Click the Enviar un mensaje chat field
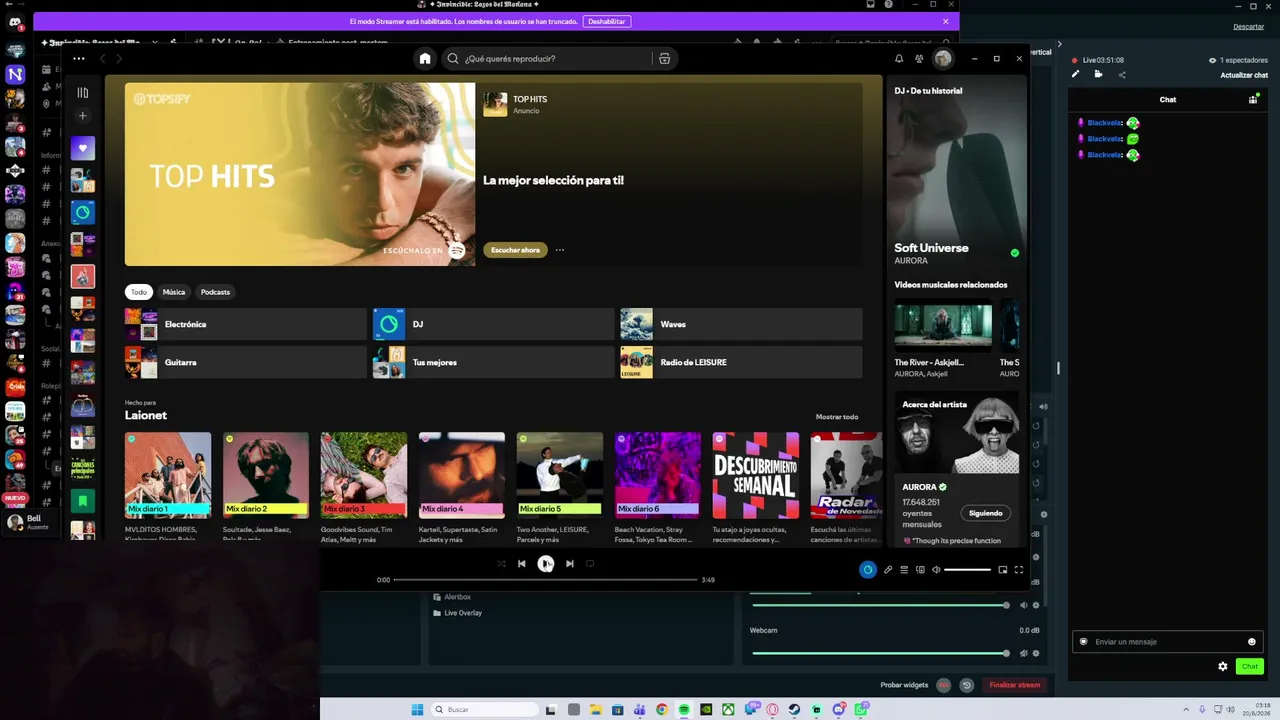 1167,642
